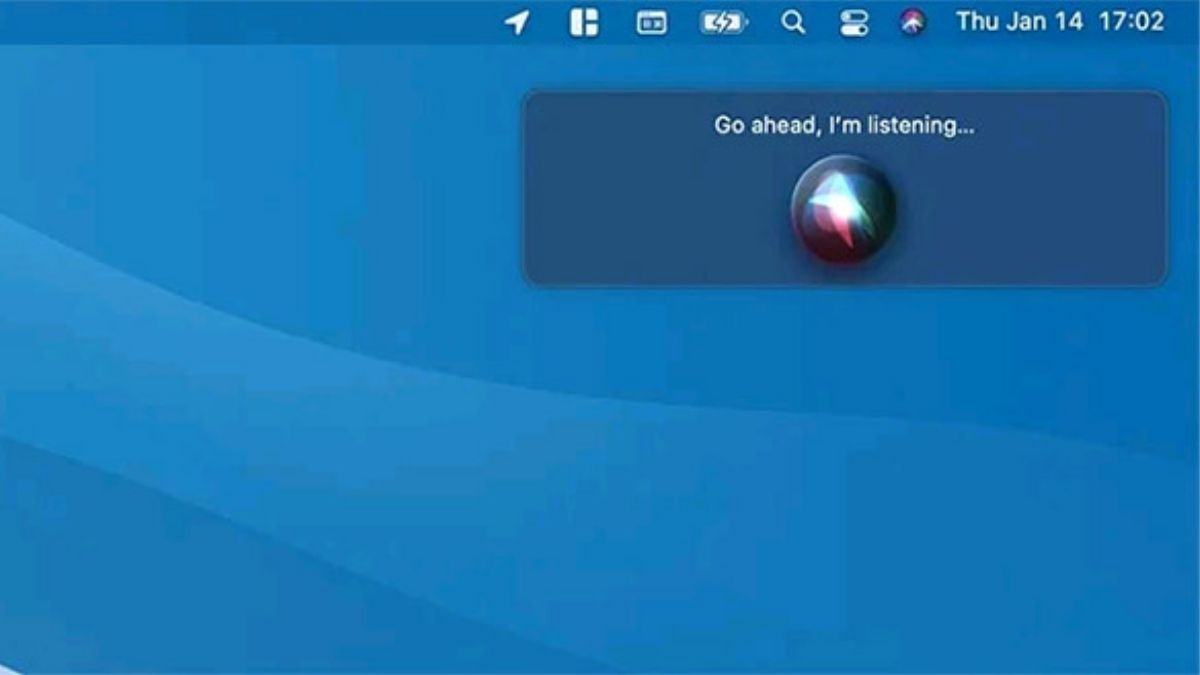Open the battery charging status icon
This screenshot has height=675, width=1200.
[x=724, y=23]
